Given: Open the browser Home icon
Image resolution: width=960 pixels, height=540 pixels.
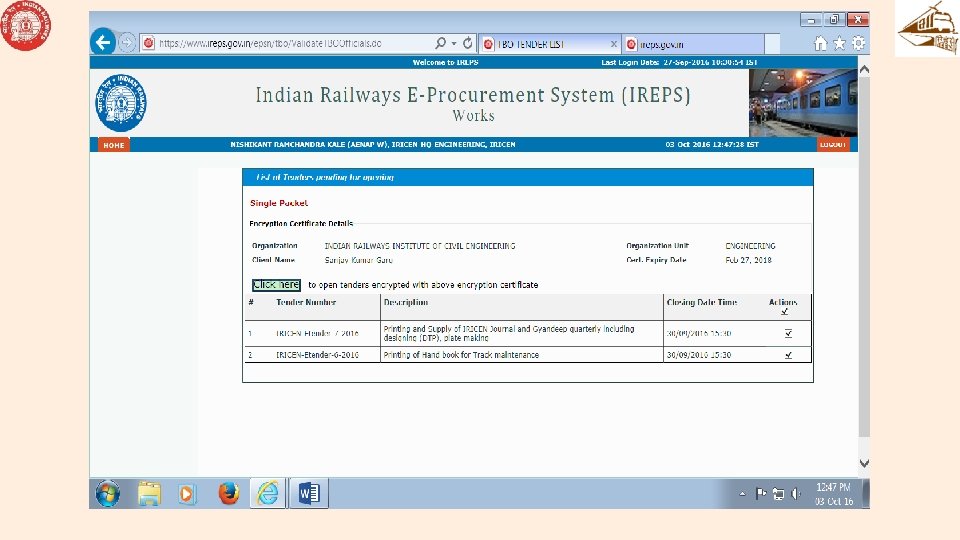Looking at the screenshot, I should [x=820, y=43].
